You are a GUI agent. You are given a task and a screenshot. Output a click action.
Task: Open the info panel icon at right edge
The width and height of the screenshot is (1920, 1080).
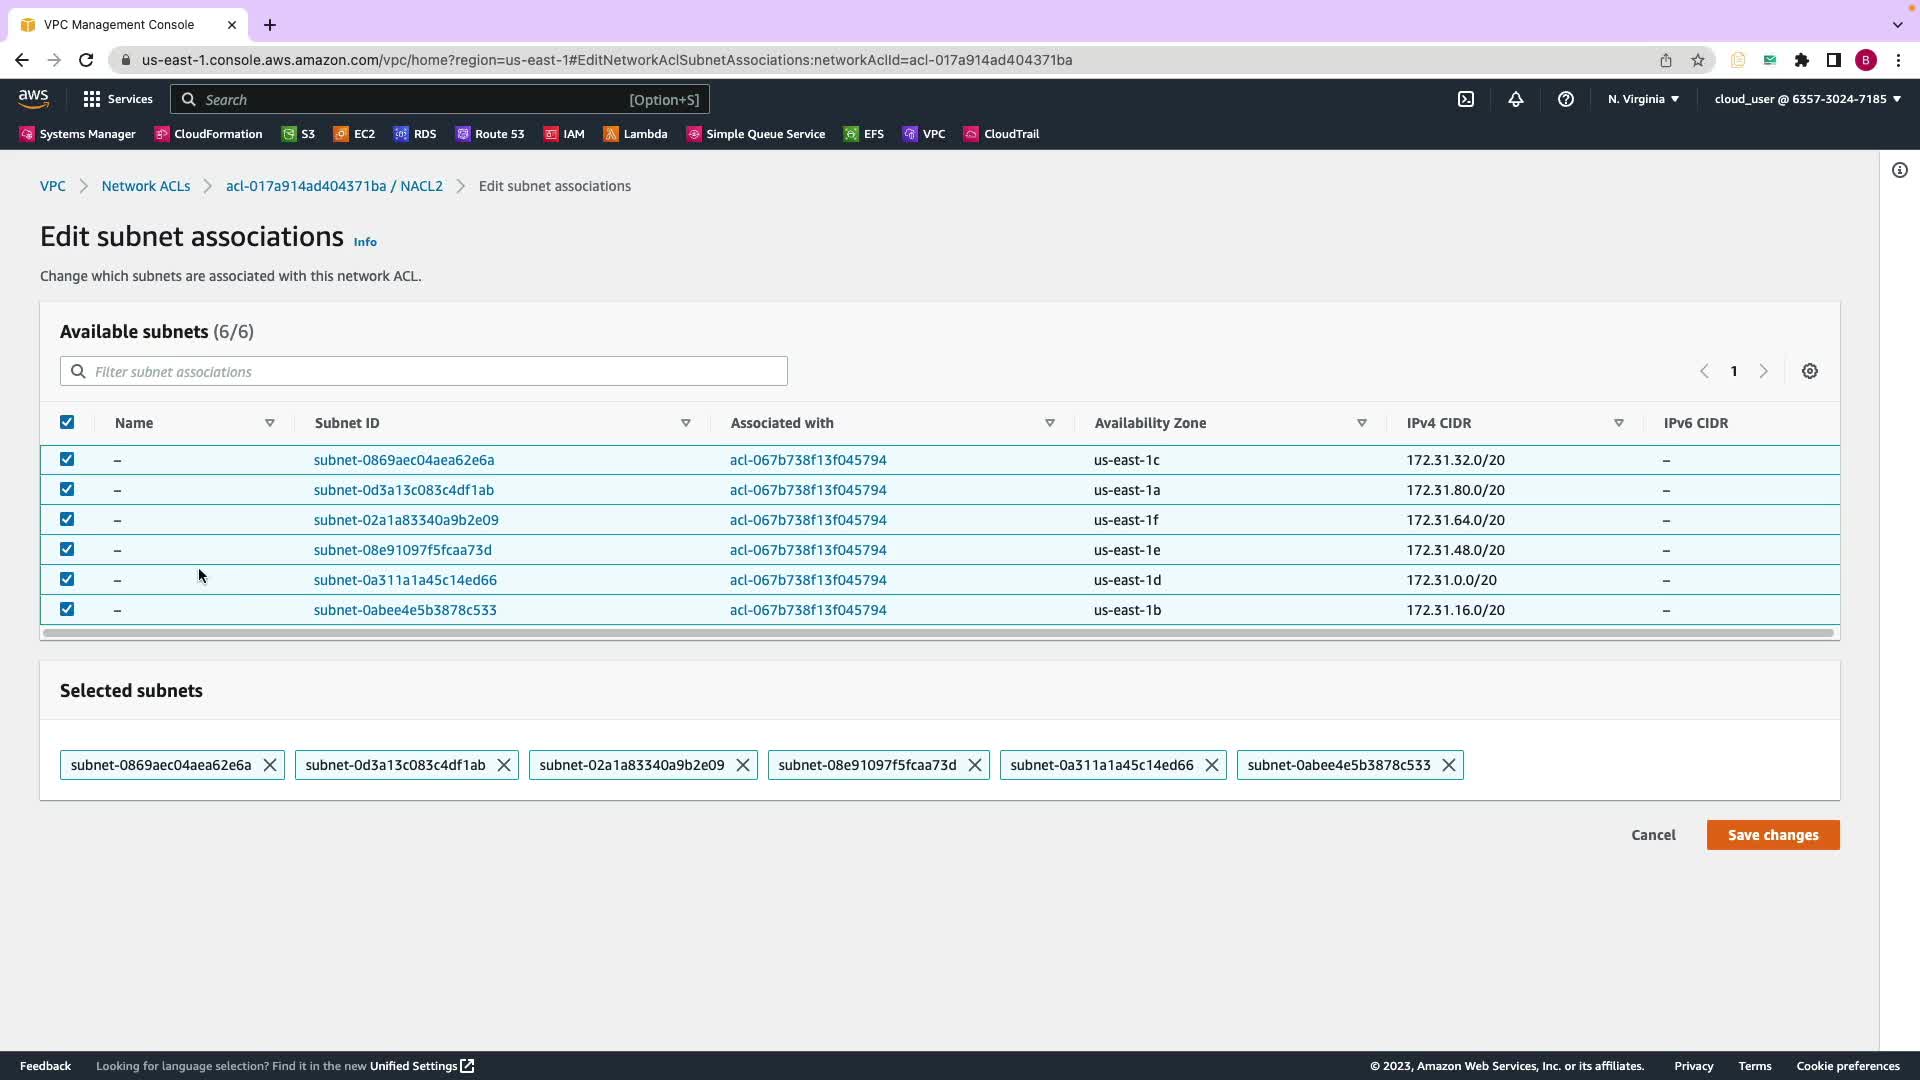tap(1899, 170)
